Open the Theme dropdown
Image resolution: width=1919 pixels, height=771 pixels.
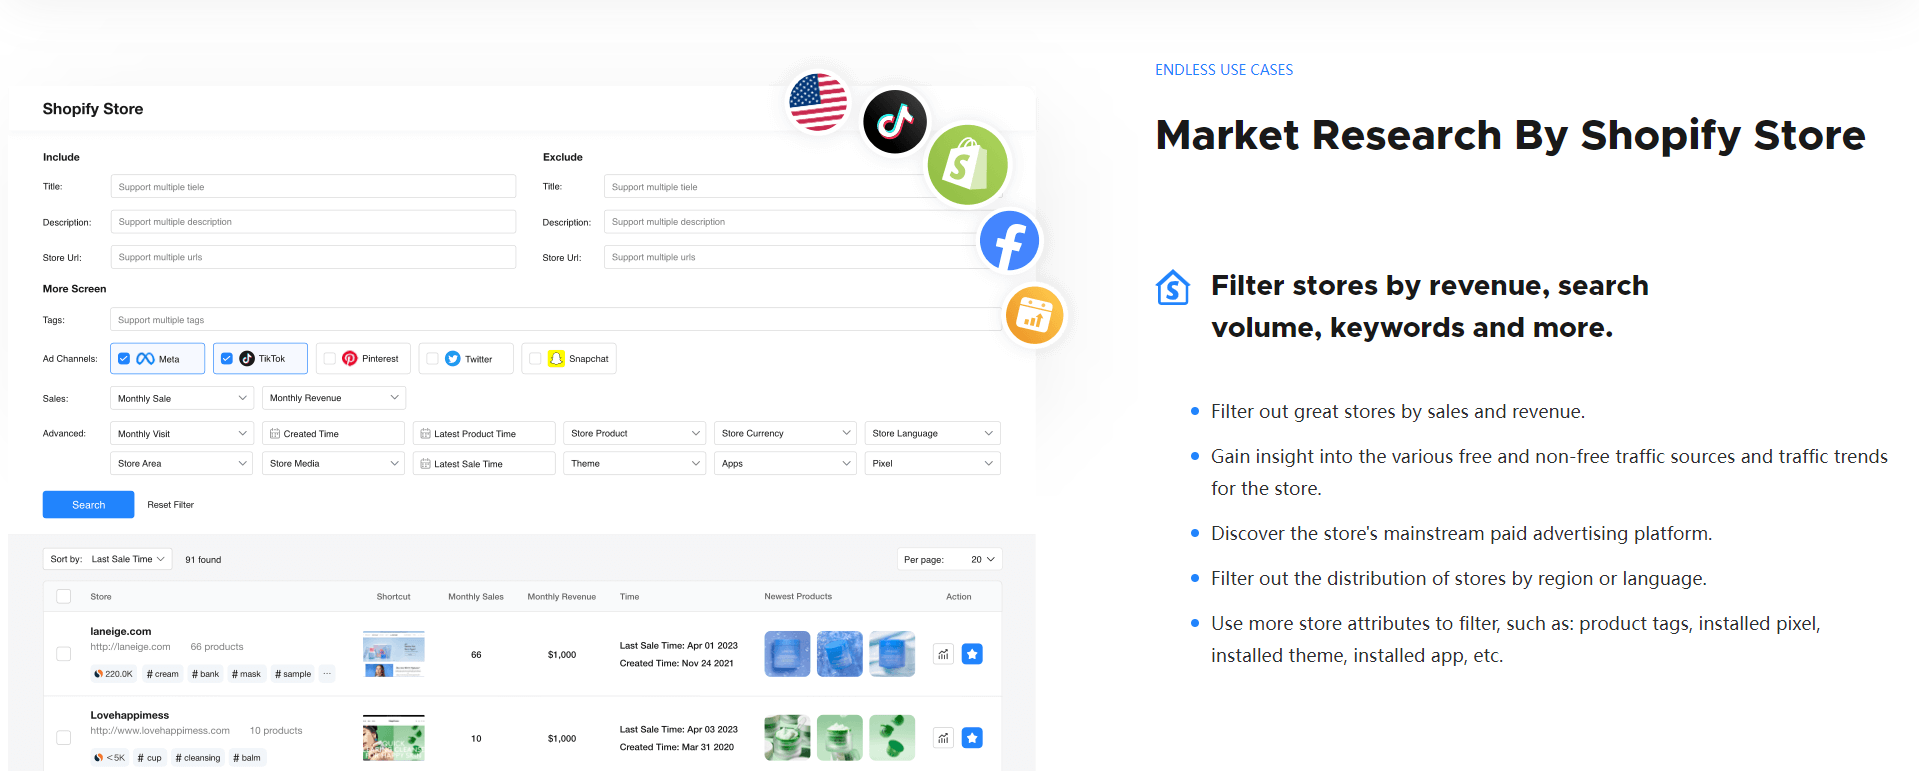tap(635, 463)
